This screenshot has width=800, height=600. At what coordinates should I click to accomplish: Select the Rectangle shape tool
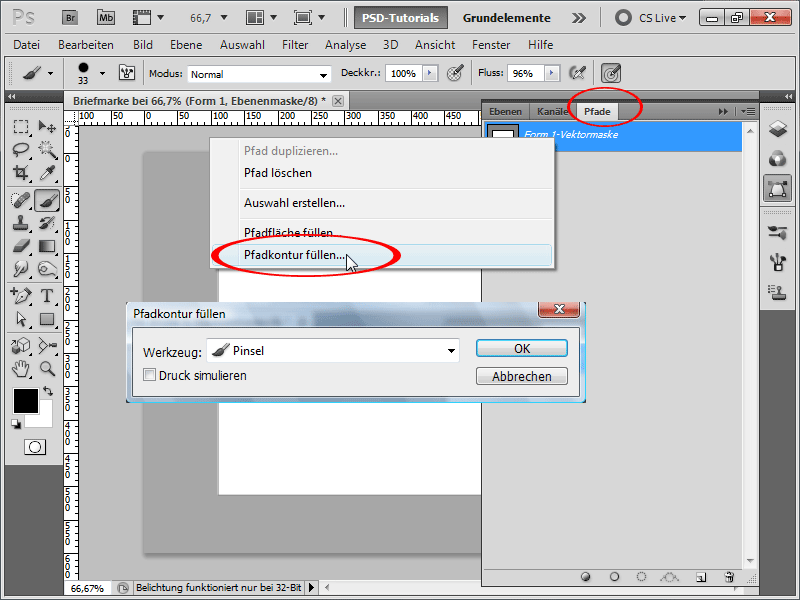[47, 319]
